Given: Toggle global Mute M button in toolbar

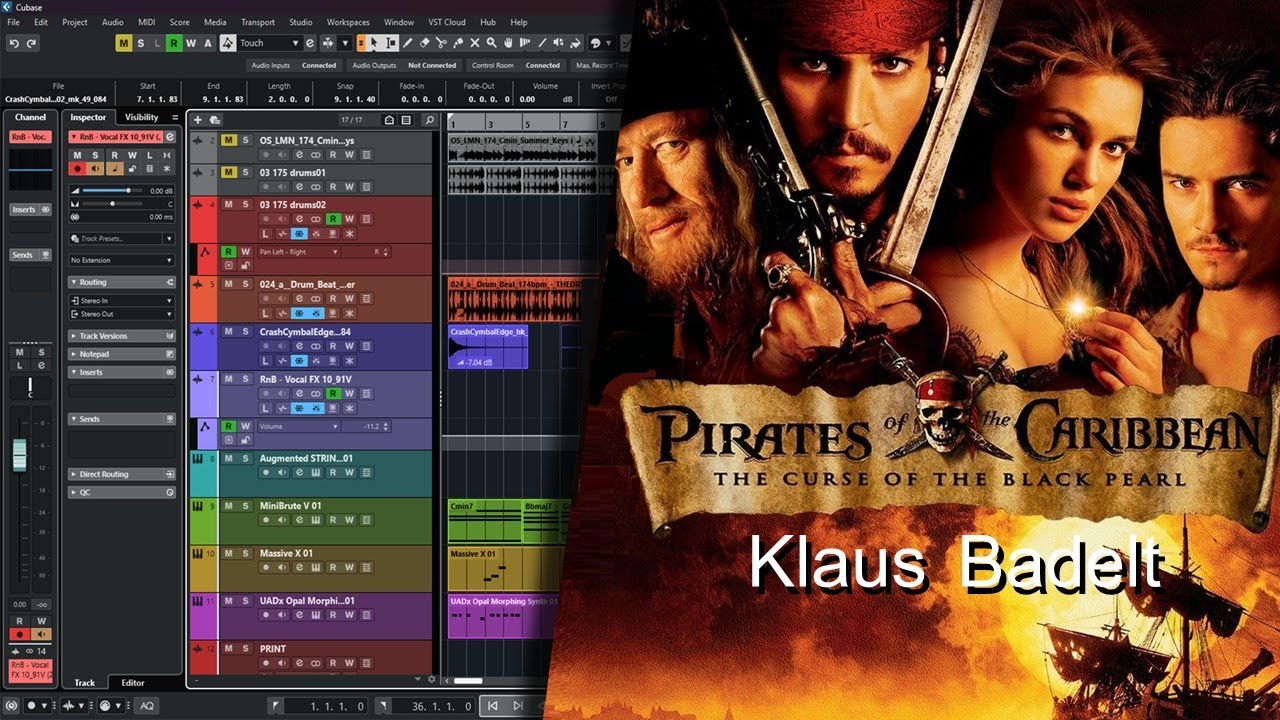Looking at the screenshot, I should point(124,43).
